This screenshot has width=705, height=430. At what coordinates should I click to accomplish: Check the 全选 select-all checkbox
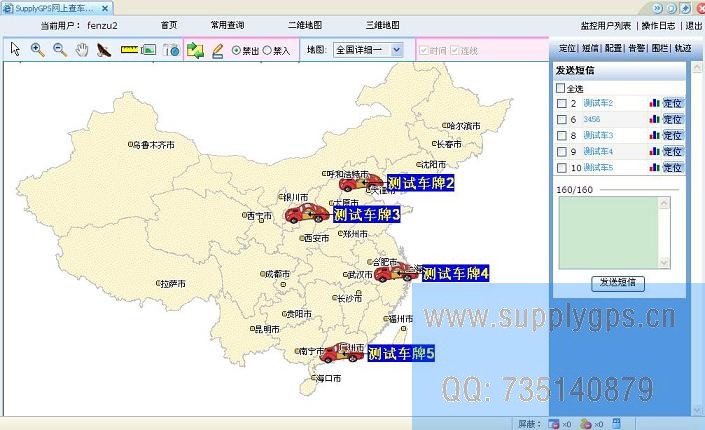click(560, 88)
